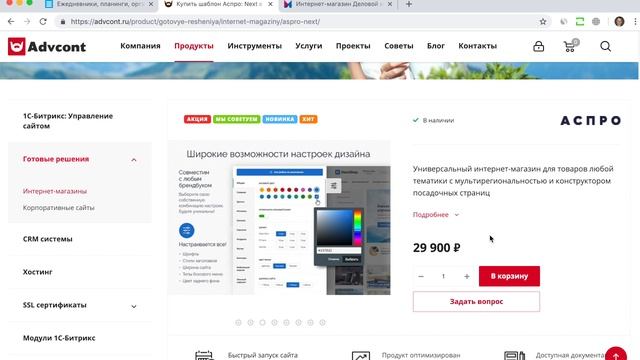Select the seventh slider pagination dot

tap(310, 322)
